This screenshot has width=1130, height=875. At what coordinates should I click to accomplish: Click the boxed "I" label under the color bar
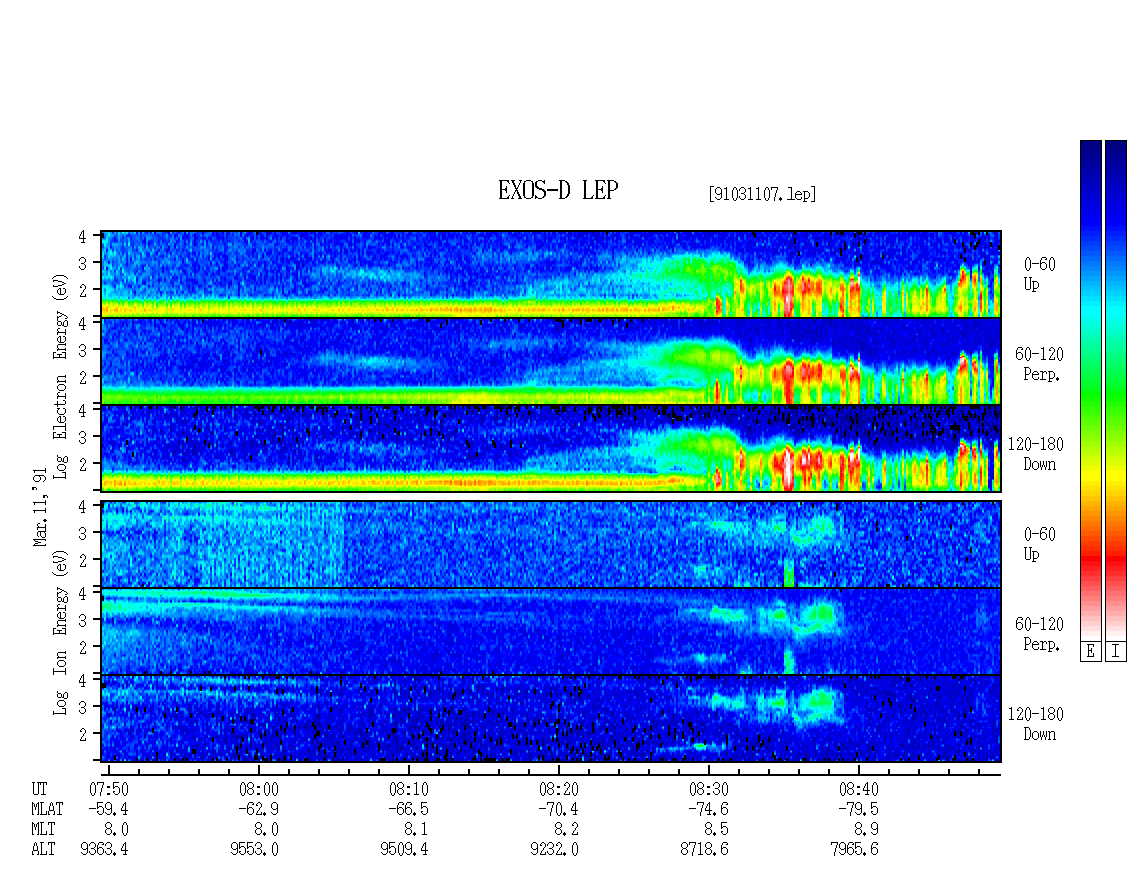point(1116,652)
